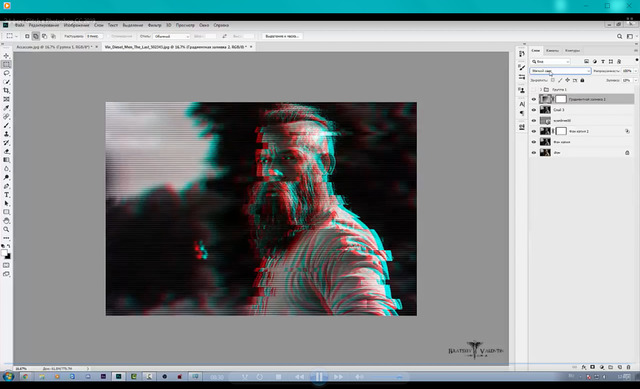Hide the third layer from the top
The width and height of the screenshot is (640, 389).
click(533, 120)
